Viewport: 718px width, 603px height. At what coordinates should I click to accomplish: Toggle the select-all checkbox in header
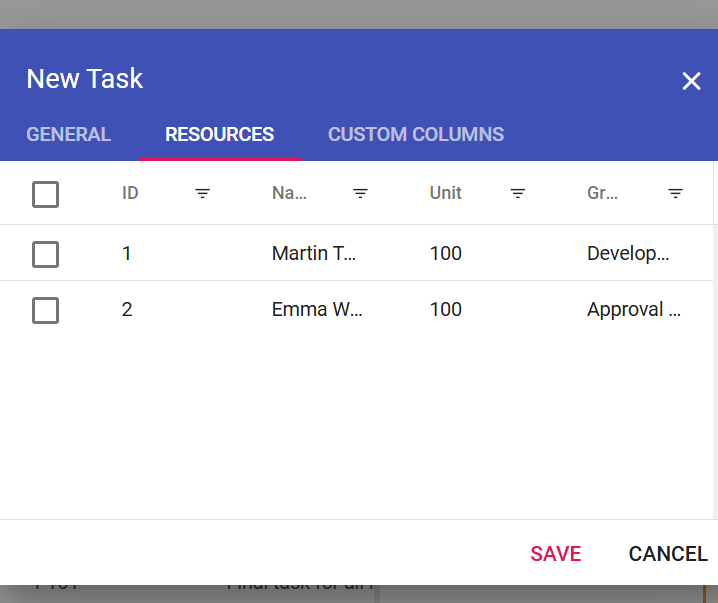[x=45, y=194]
